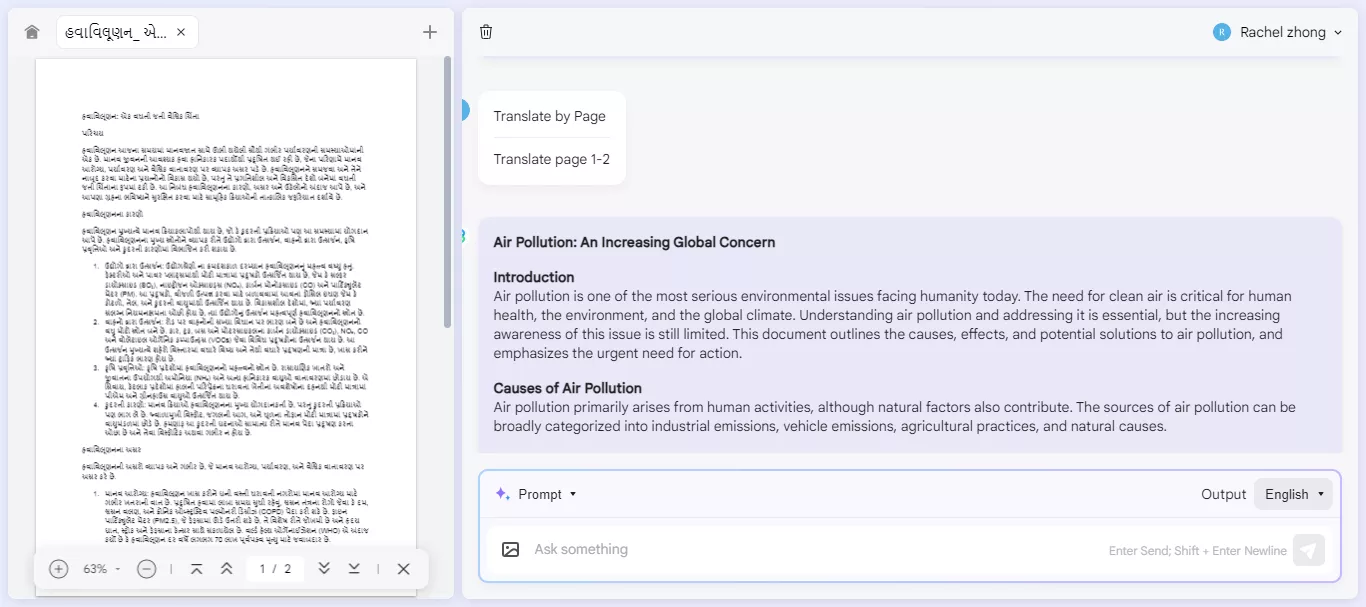The width and height of the screenshot is (1366, 607).
Task: Select Translate page 1-2 option
Action: point(552,159)
